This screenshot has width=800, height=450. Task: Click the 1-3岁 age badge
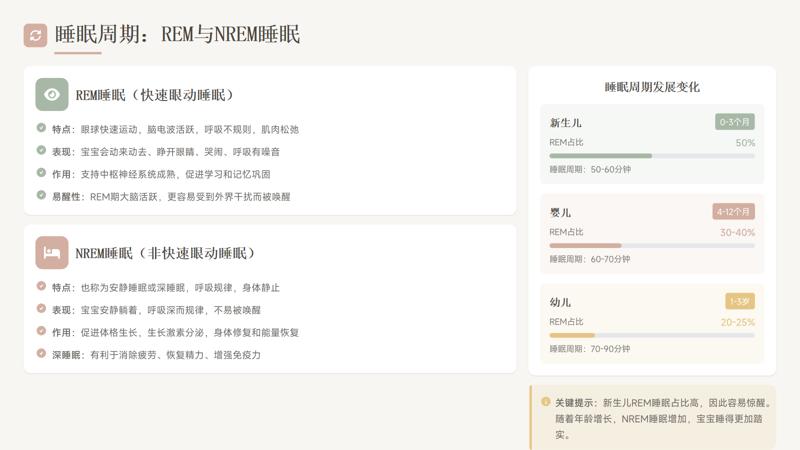click(x=740, y=301)
